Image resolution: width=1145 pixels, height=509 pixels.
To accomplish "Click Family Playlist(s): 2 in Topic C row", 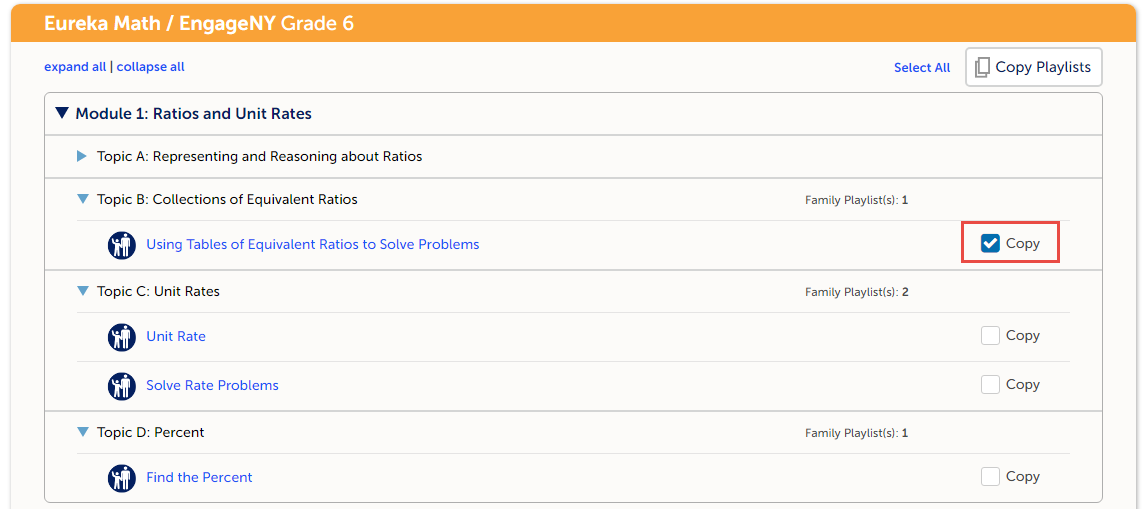I will pos(857,292).
